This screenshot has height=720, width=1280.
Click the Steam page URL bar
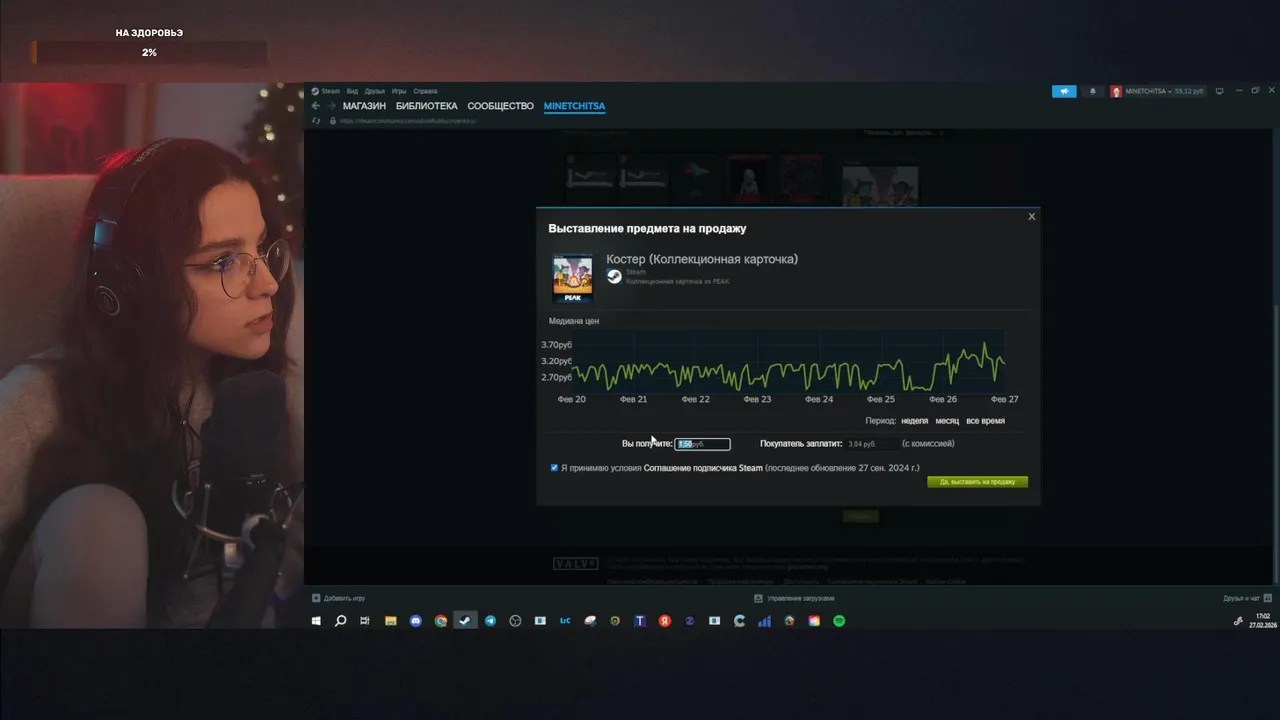407,121
